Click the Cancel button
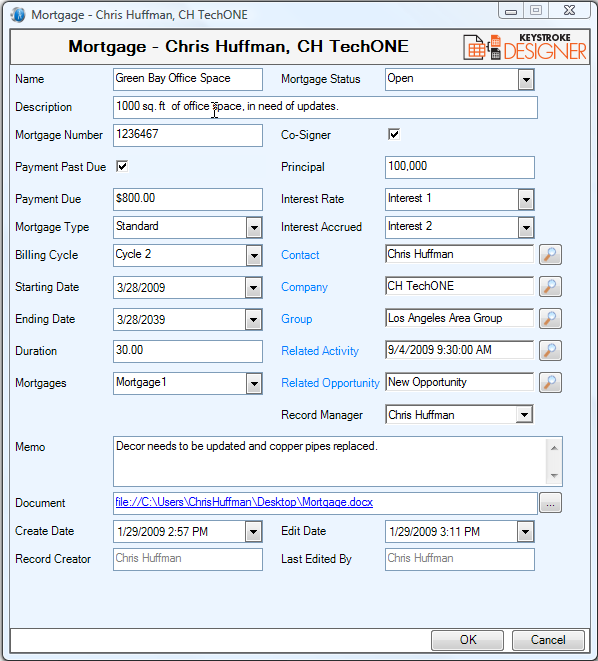The width and height of the screenshot is (598, 661). point(548,640)
